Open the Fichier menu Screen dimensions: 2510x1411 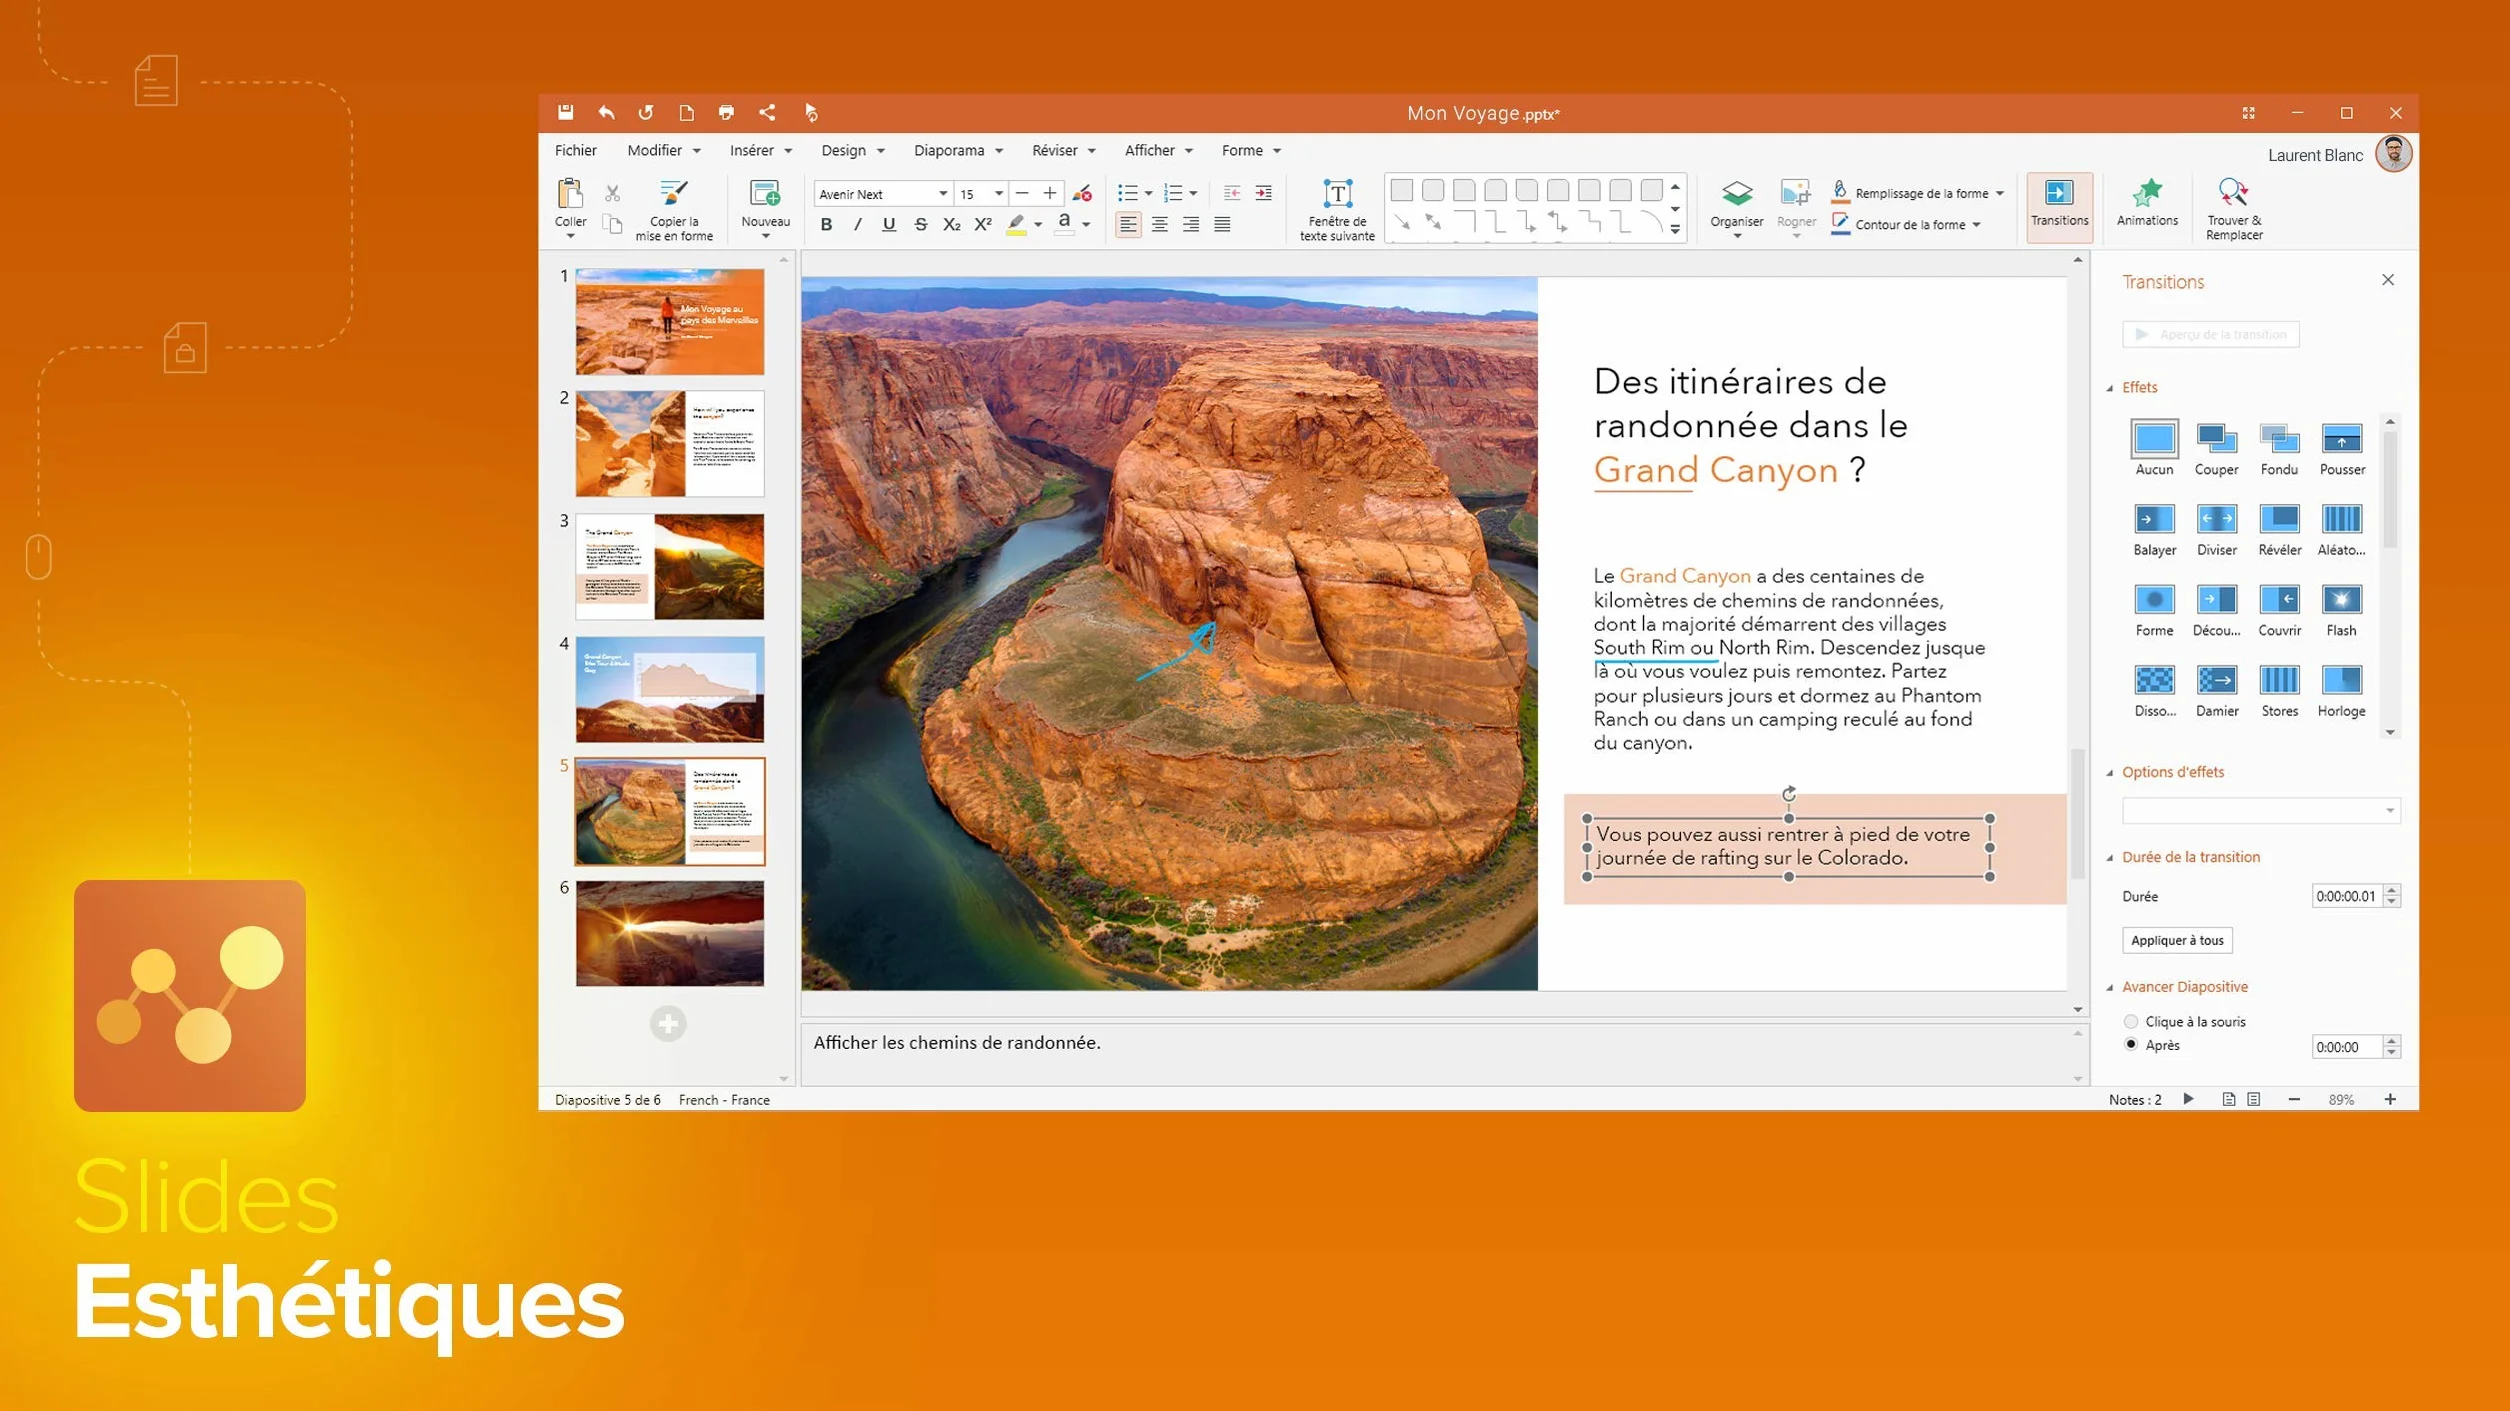point(575,150)
